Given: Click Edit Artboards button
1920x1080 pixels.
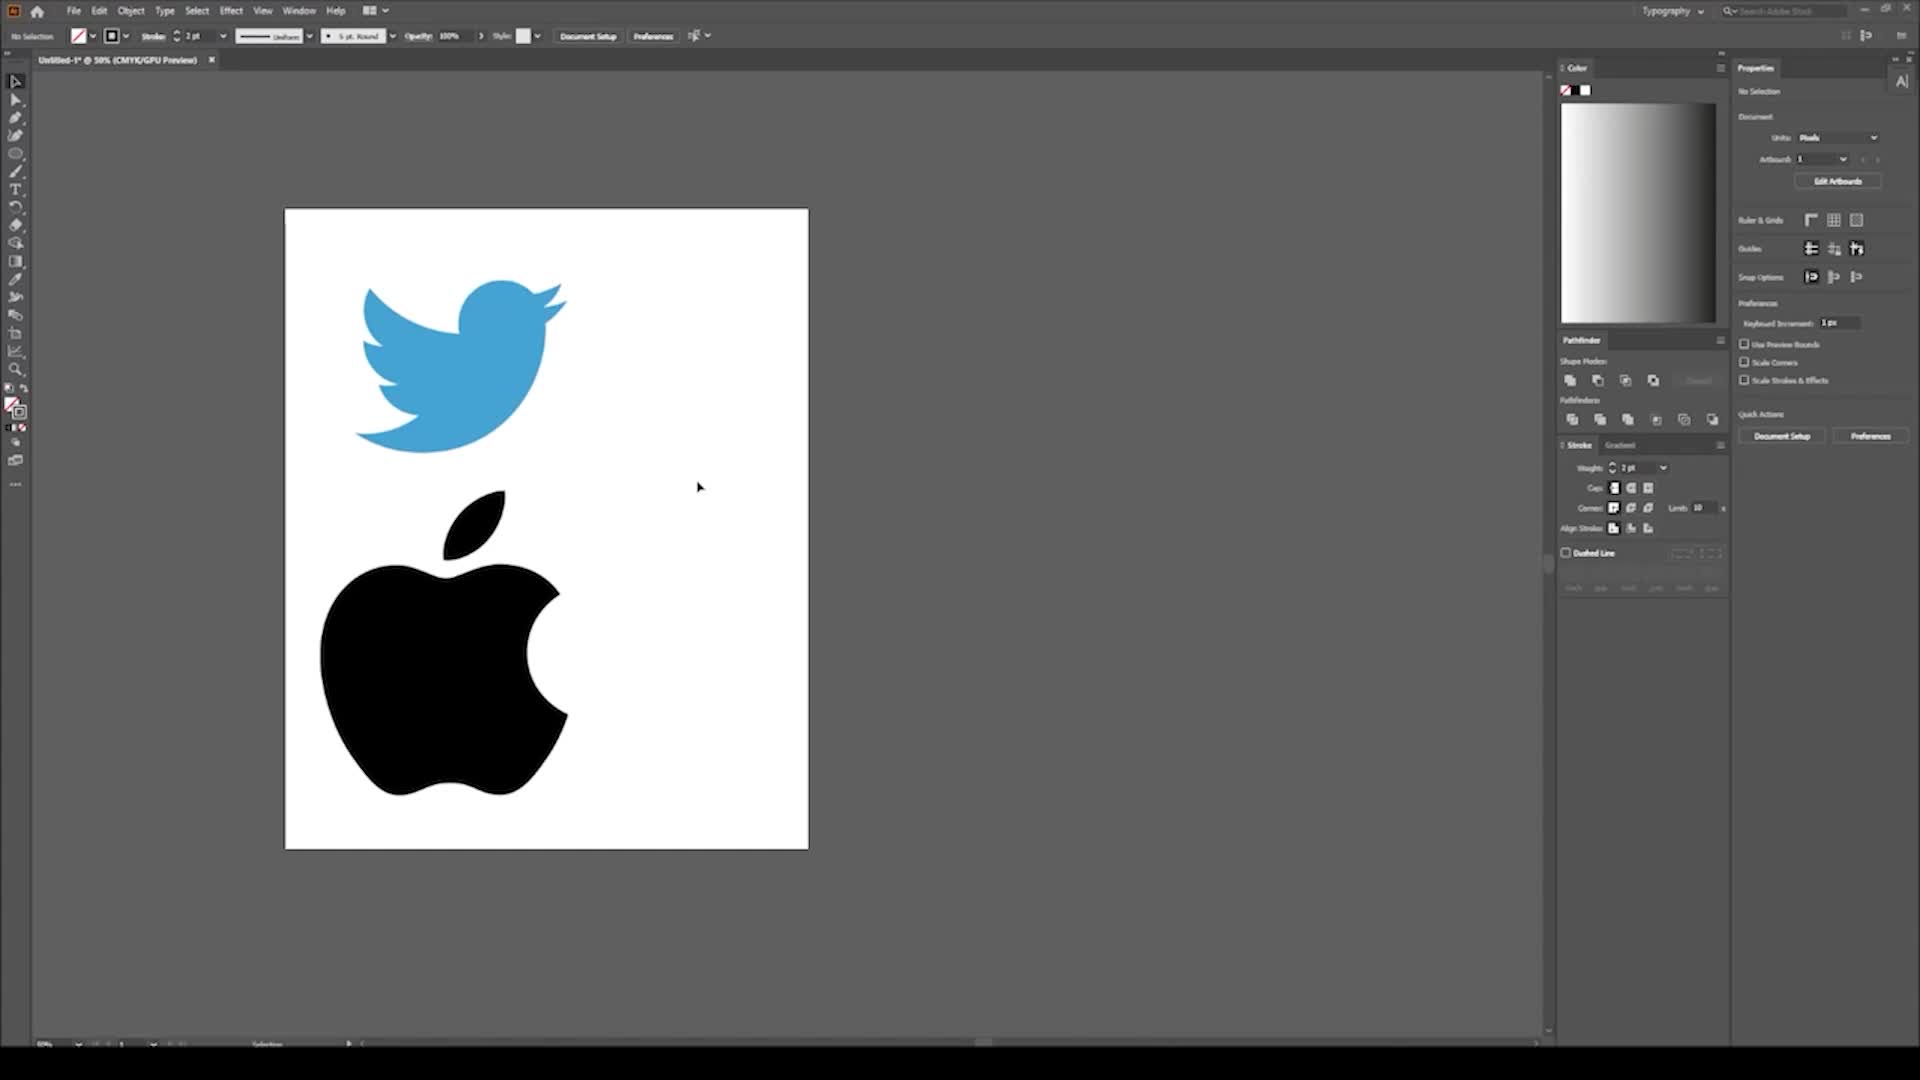Looking at the screenshot, I should click(x=1838, y=181).
